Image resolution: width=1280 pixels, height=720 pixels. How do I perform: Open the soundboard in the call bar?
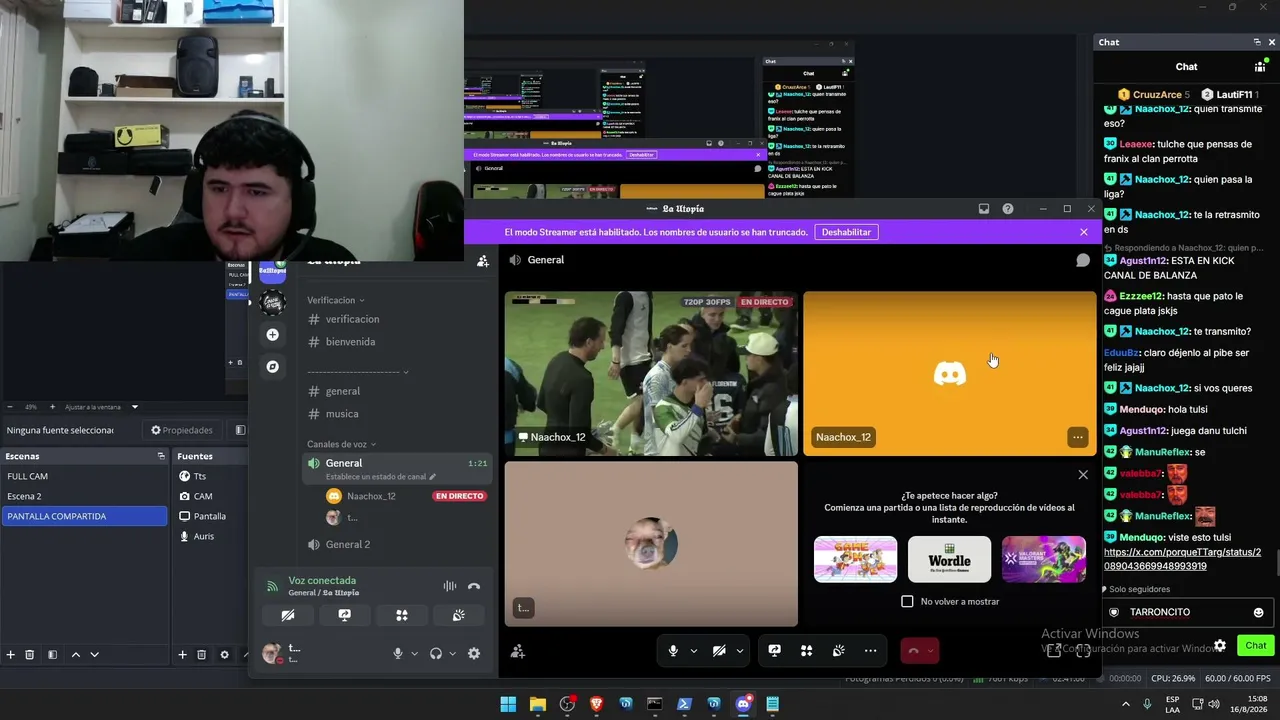(838, 651)
